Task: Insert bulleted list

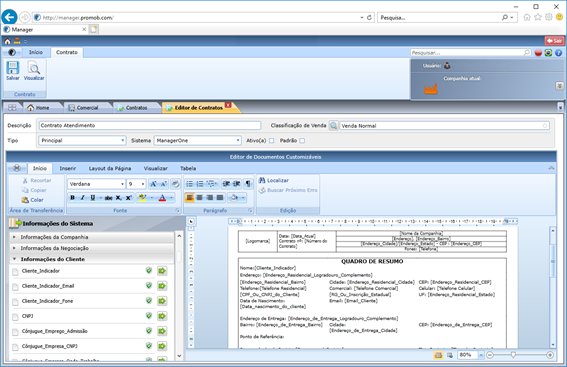Action: (x=189, y=184)
